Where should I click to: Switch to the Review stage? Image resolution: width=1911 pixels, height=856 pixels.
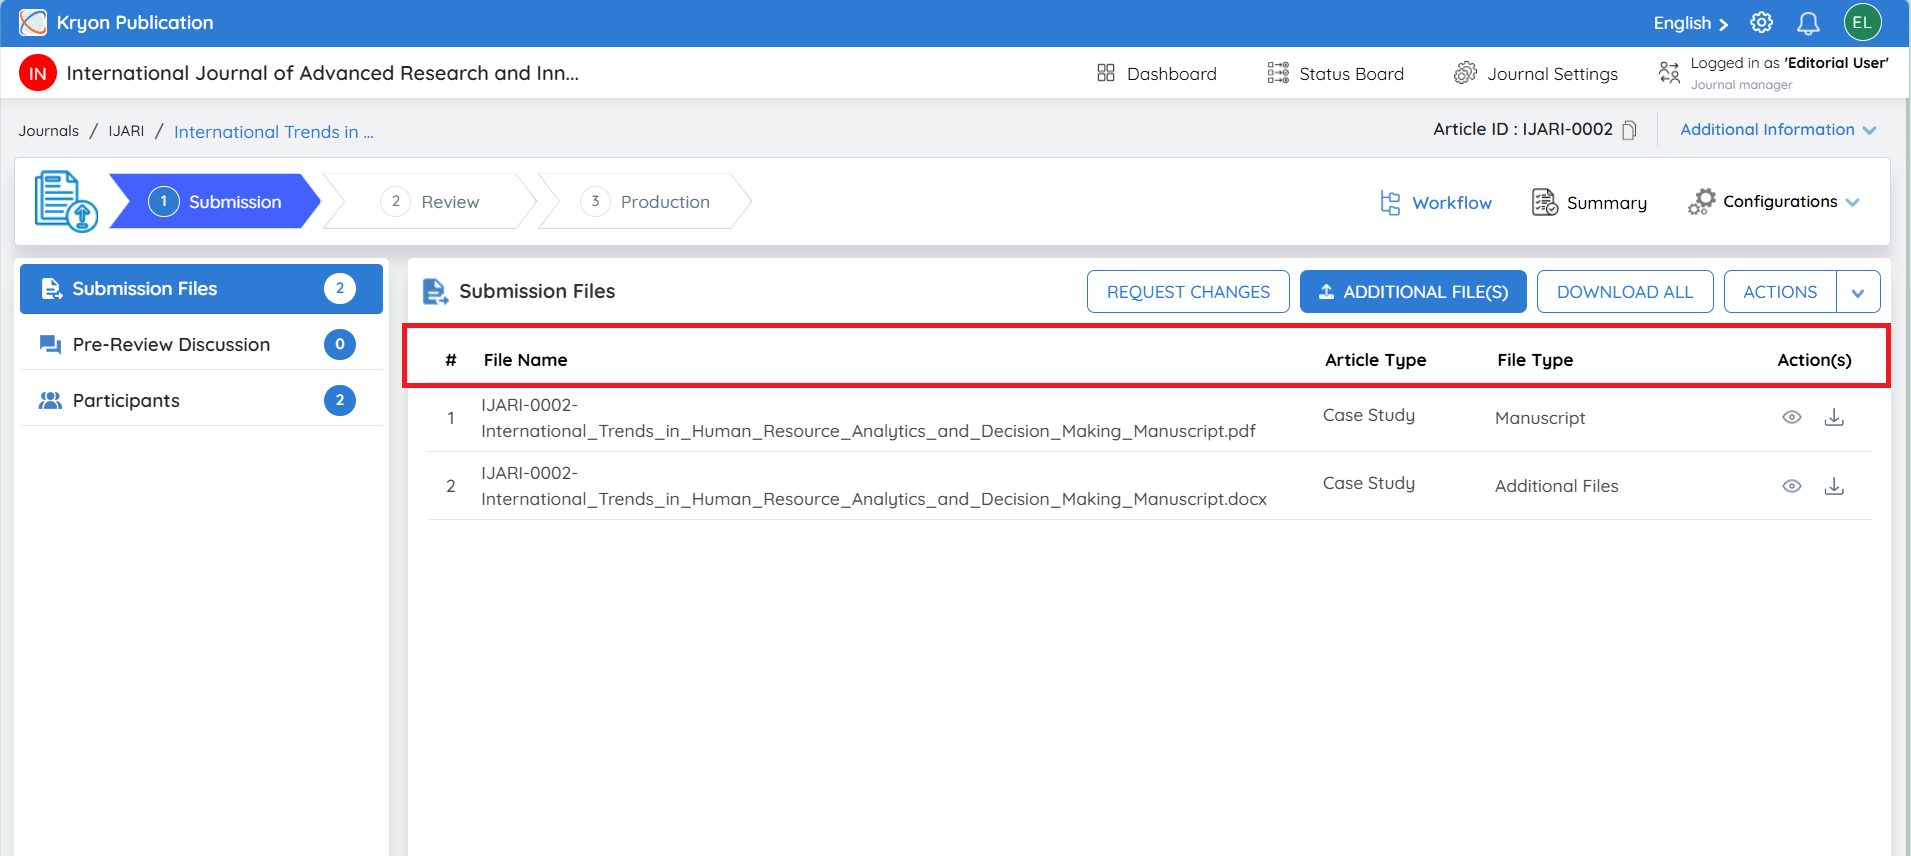[430, 201]
